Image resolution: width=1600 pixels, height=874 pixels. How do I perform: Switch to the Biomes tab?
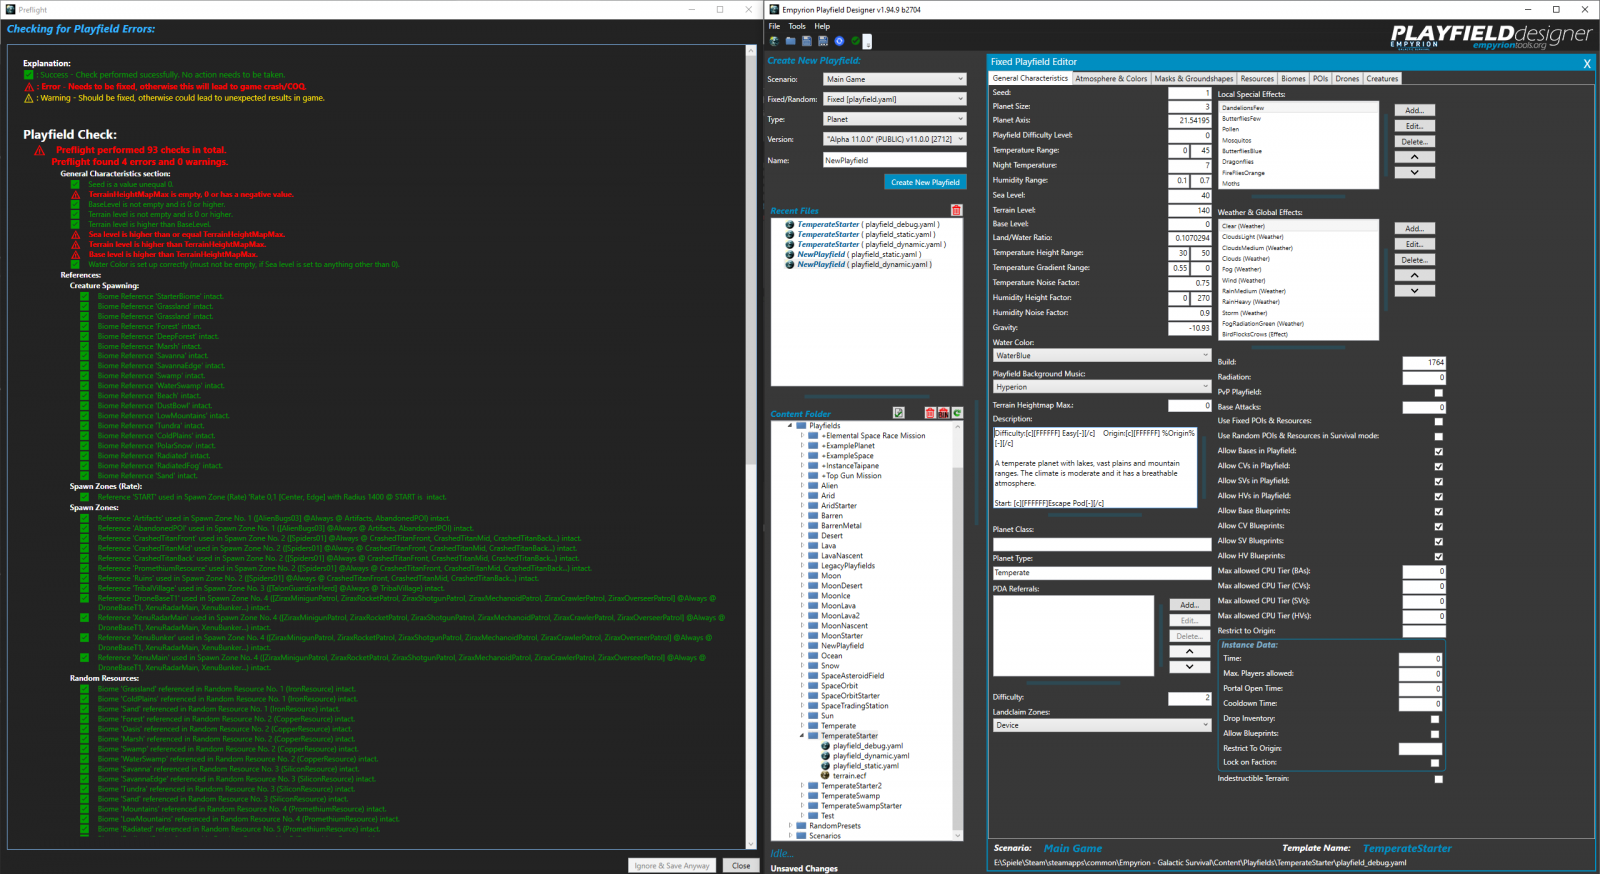[1293, 78]
